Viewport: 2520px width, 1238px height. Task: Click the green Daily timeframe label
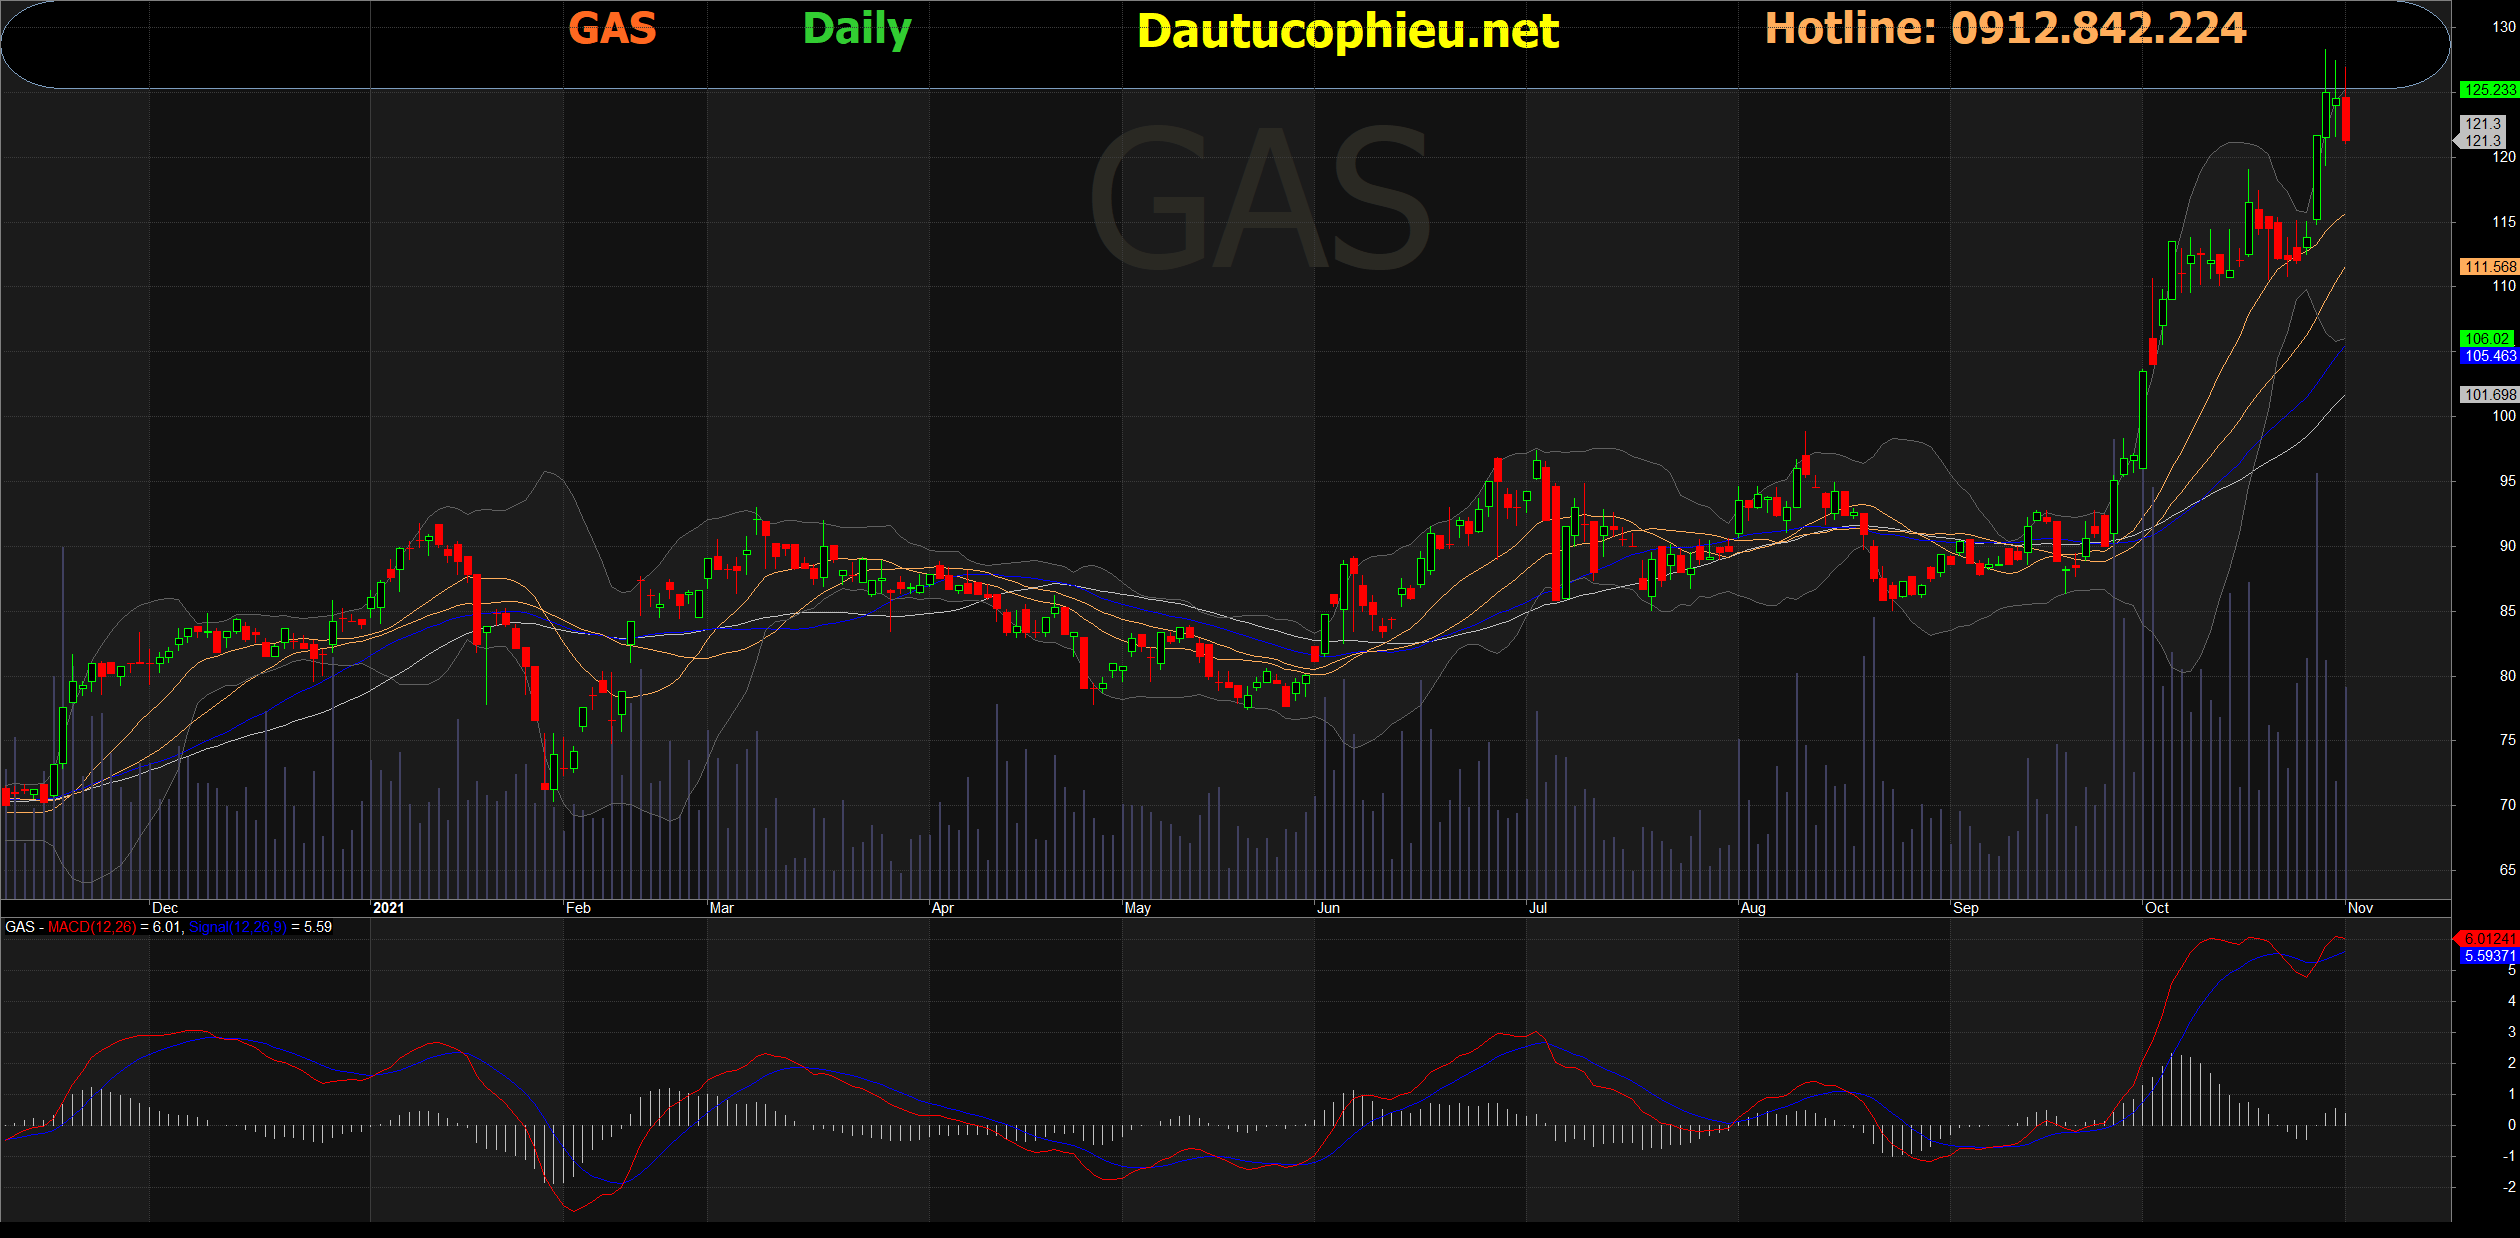pyautogui.click(x=857, y=30)
